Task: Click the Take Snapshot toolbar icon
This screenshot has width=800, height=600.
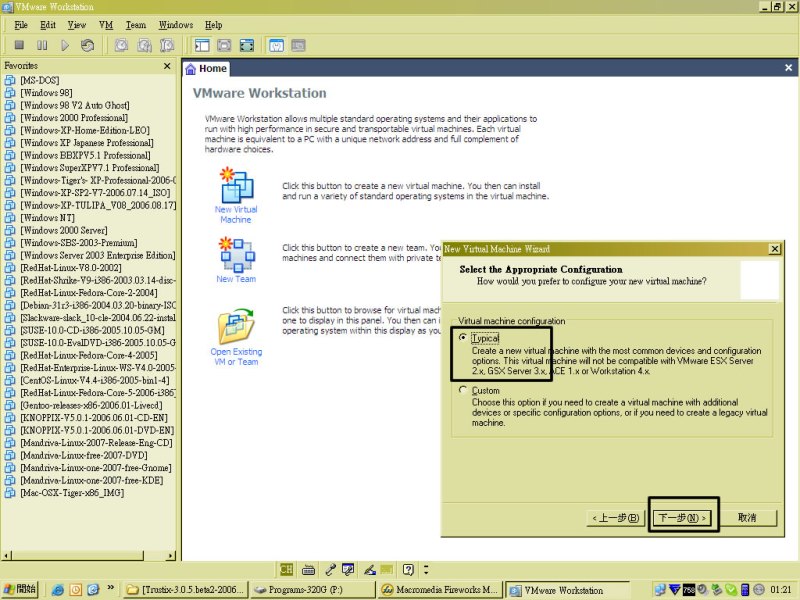Action: (121, 45)
